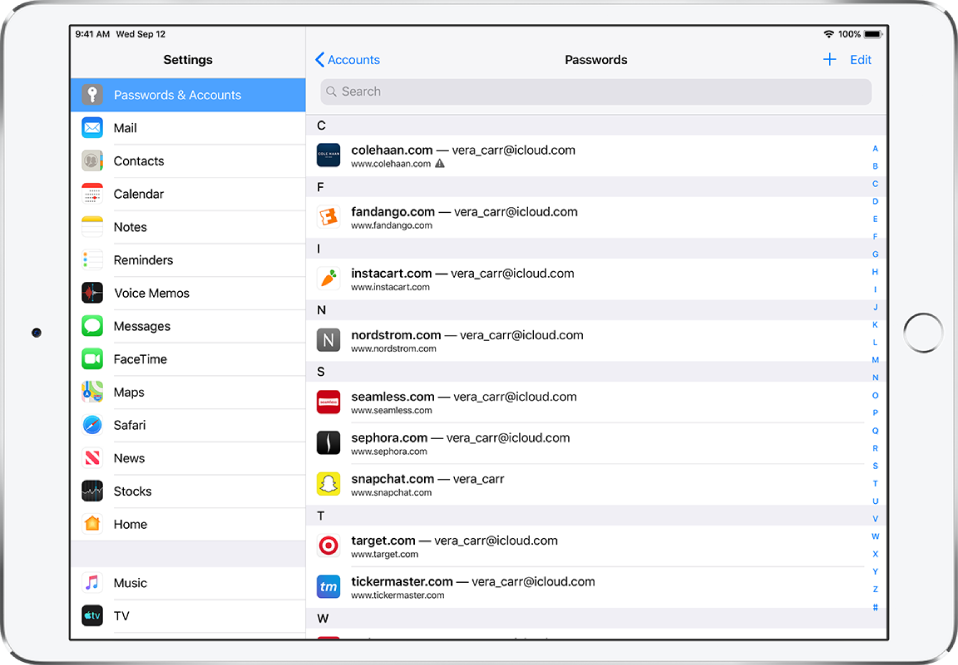Open Safari settings via compass icon

[92, 425]
